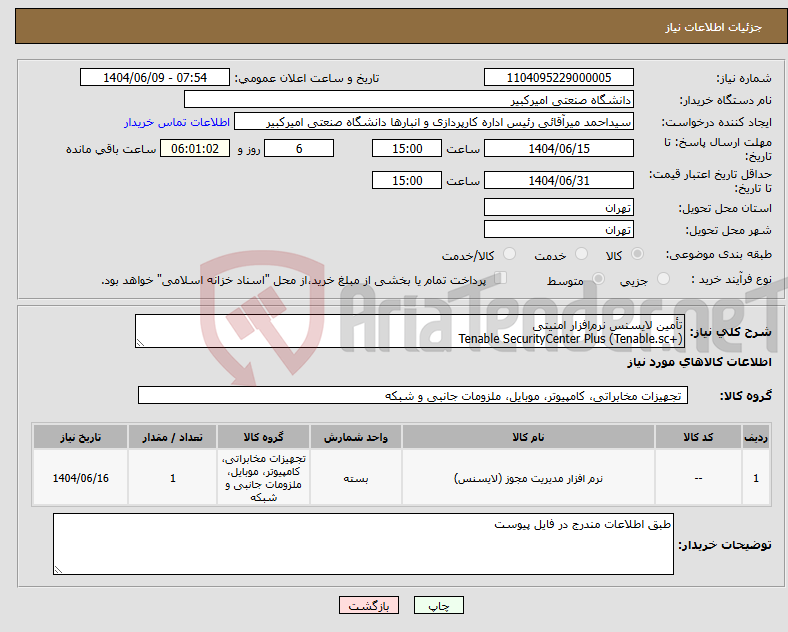Click the remaining days field showing 6

pyautogui.click(x=299, y=149)
